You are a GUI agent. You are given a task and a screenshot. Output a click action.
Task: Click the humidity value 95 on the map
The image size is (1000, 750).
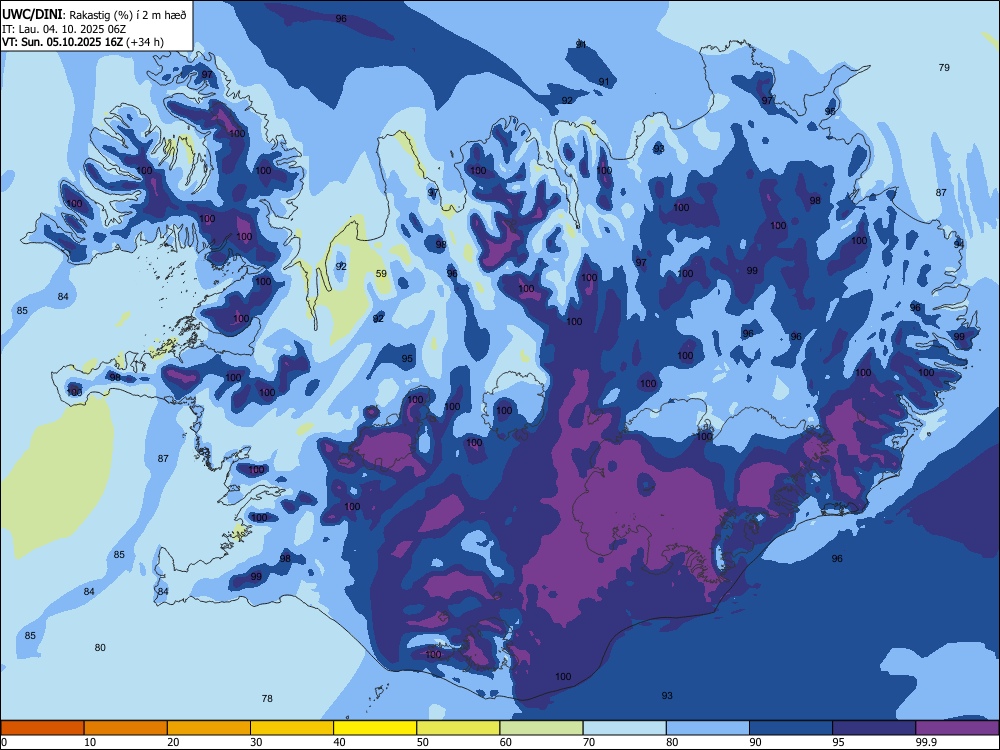[407, 358]
